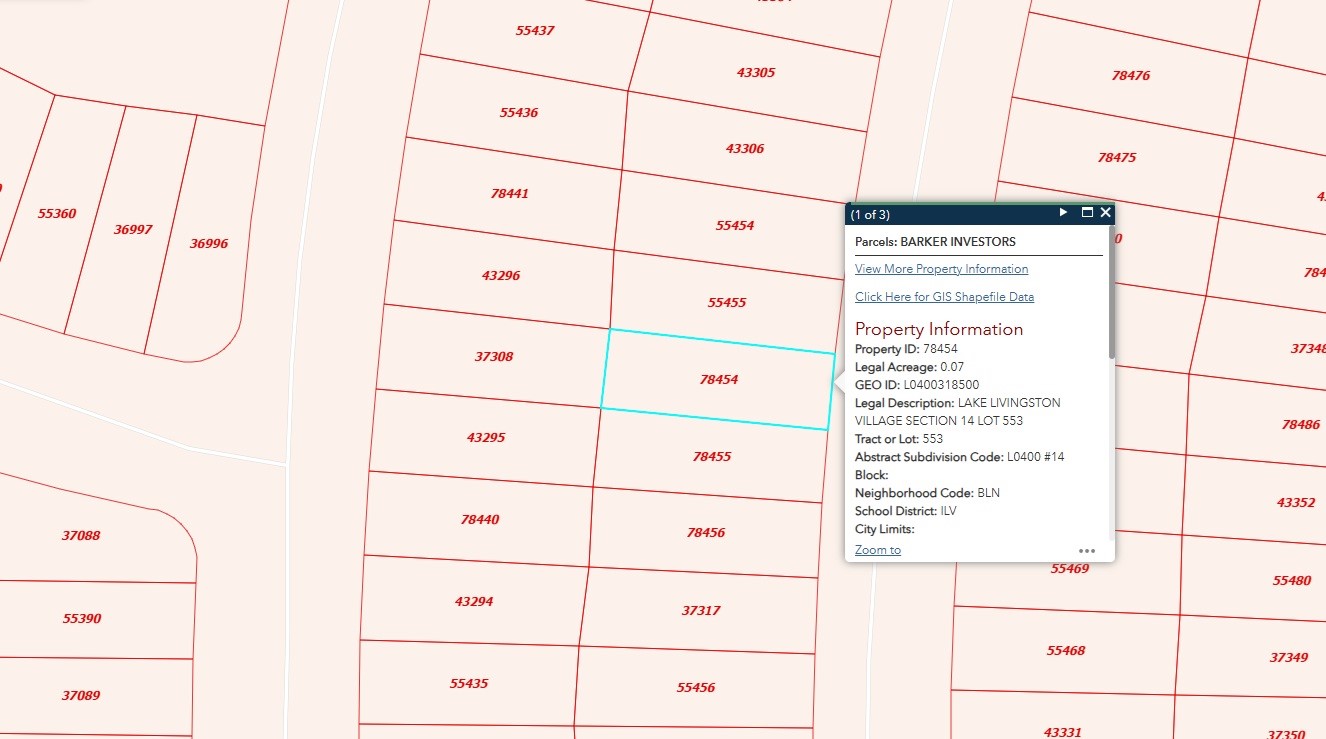Select parcel 78456 on the map
Screen dimensions: 1326x739
(x=706, y=532)
